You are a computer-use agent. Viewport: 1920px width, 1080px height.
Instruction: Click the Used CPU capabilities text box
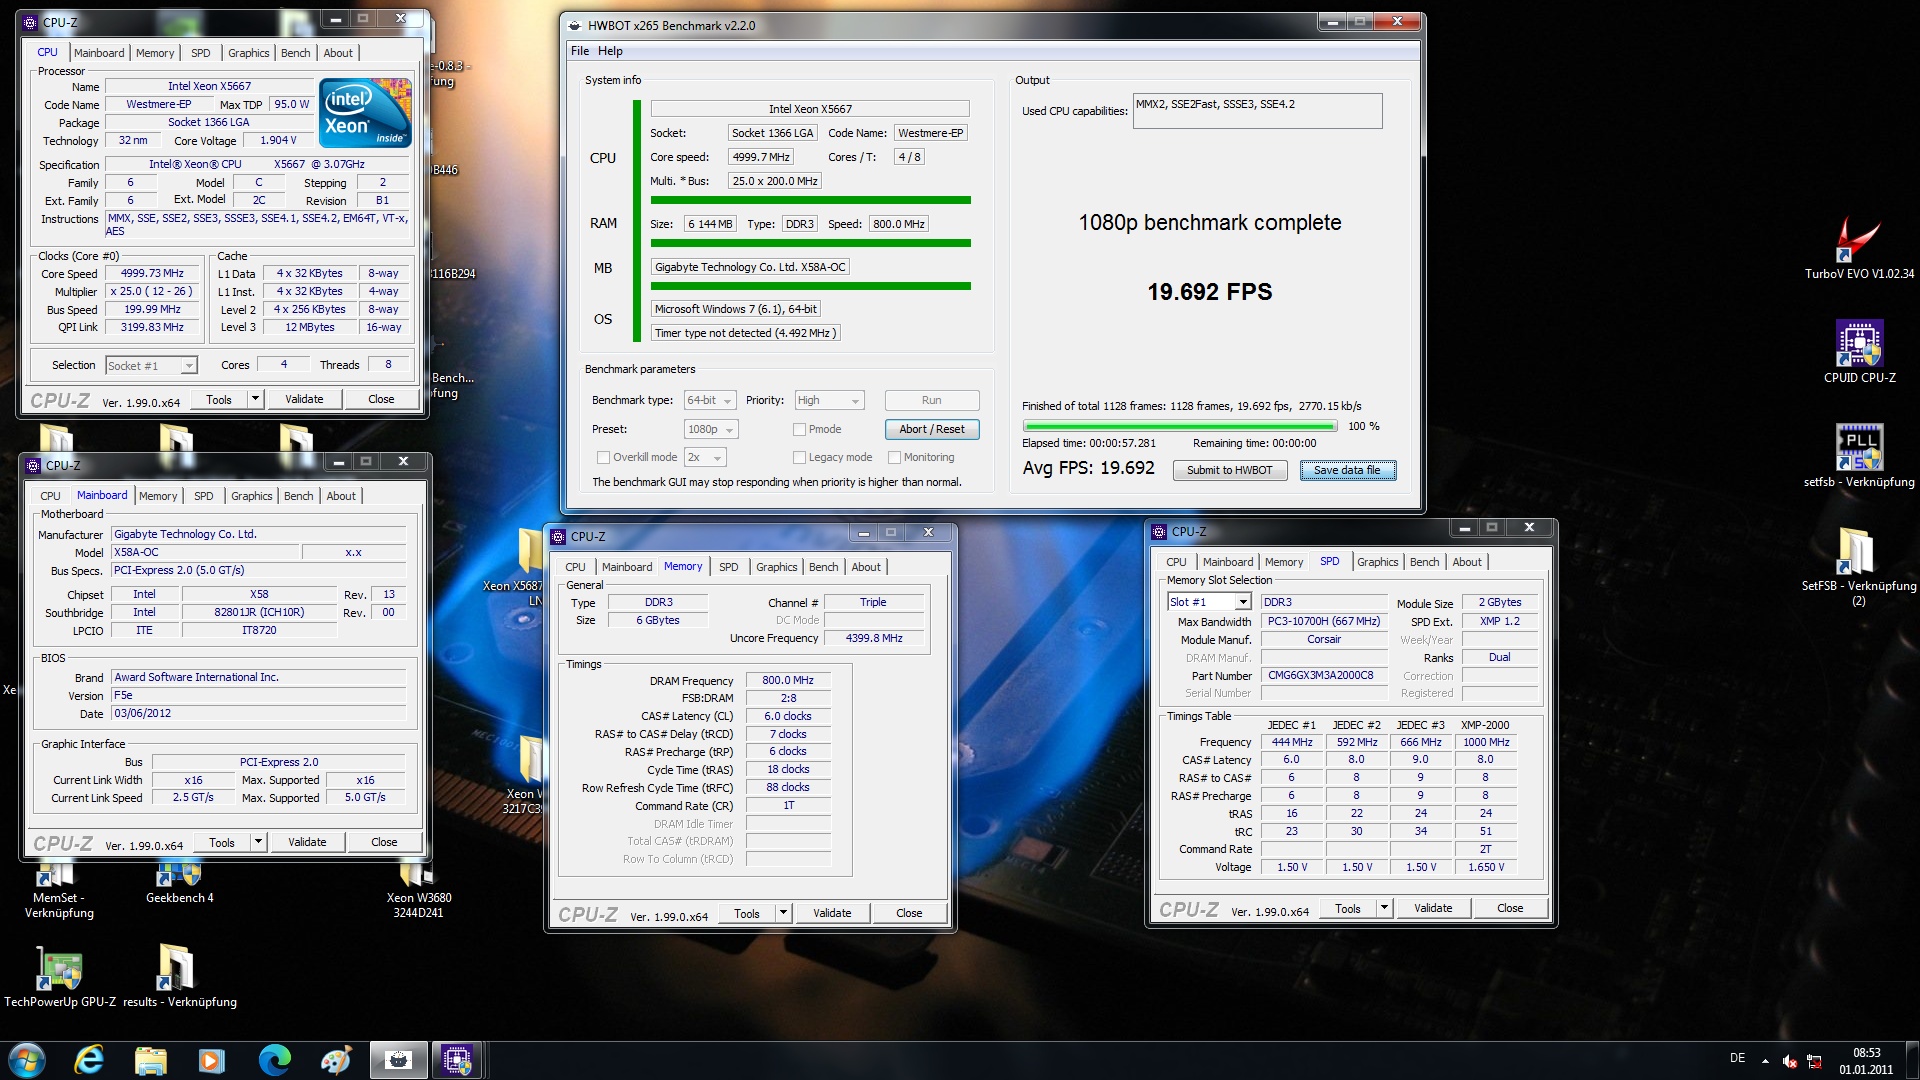(x=1257, y=111)
